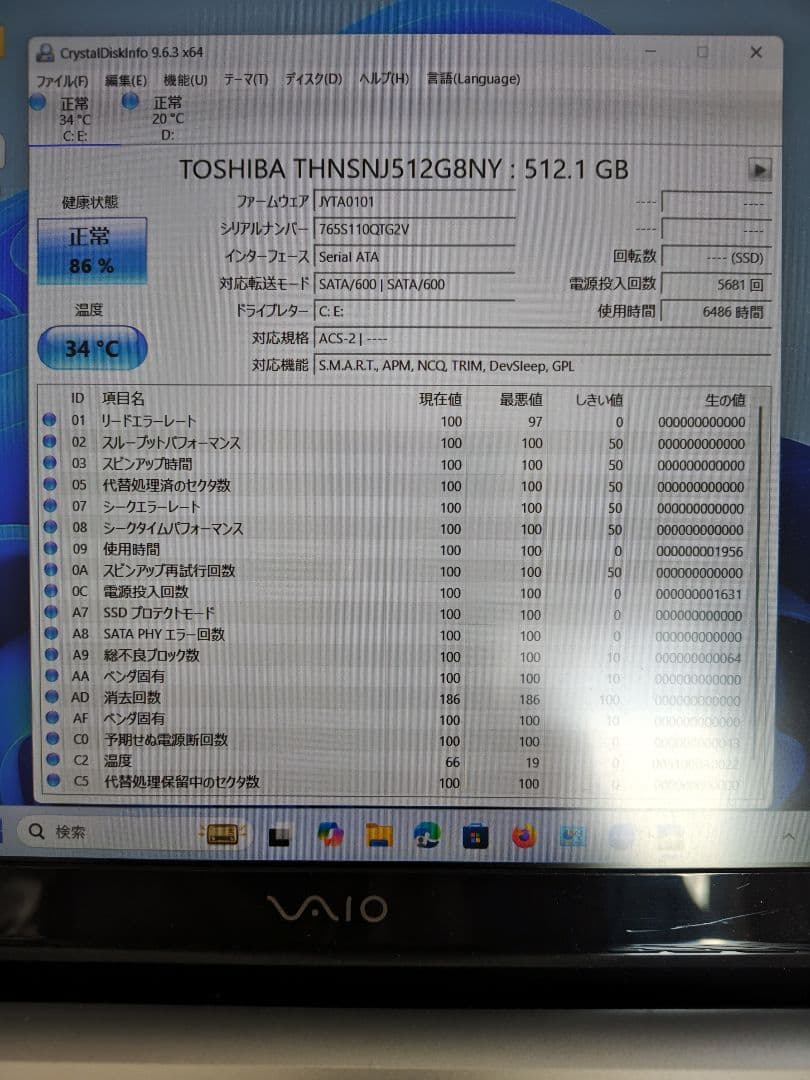The width and height of the screenshot is (810, 1080).
Task: Click the blue status dot beside リードエラーレート
Action: [50, 421]
